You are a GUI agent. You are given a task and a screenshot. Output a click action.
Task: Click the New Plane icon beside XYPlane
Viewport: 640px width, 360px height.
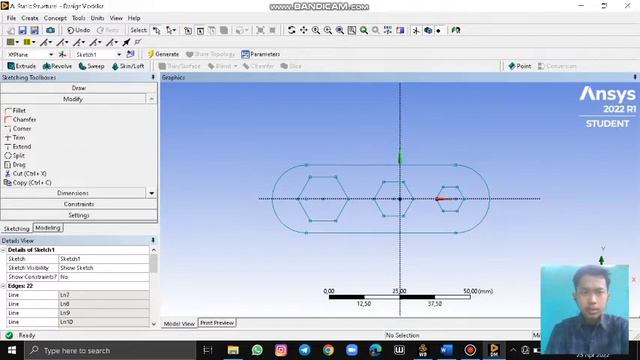(x=62, y=54)
